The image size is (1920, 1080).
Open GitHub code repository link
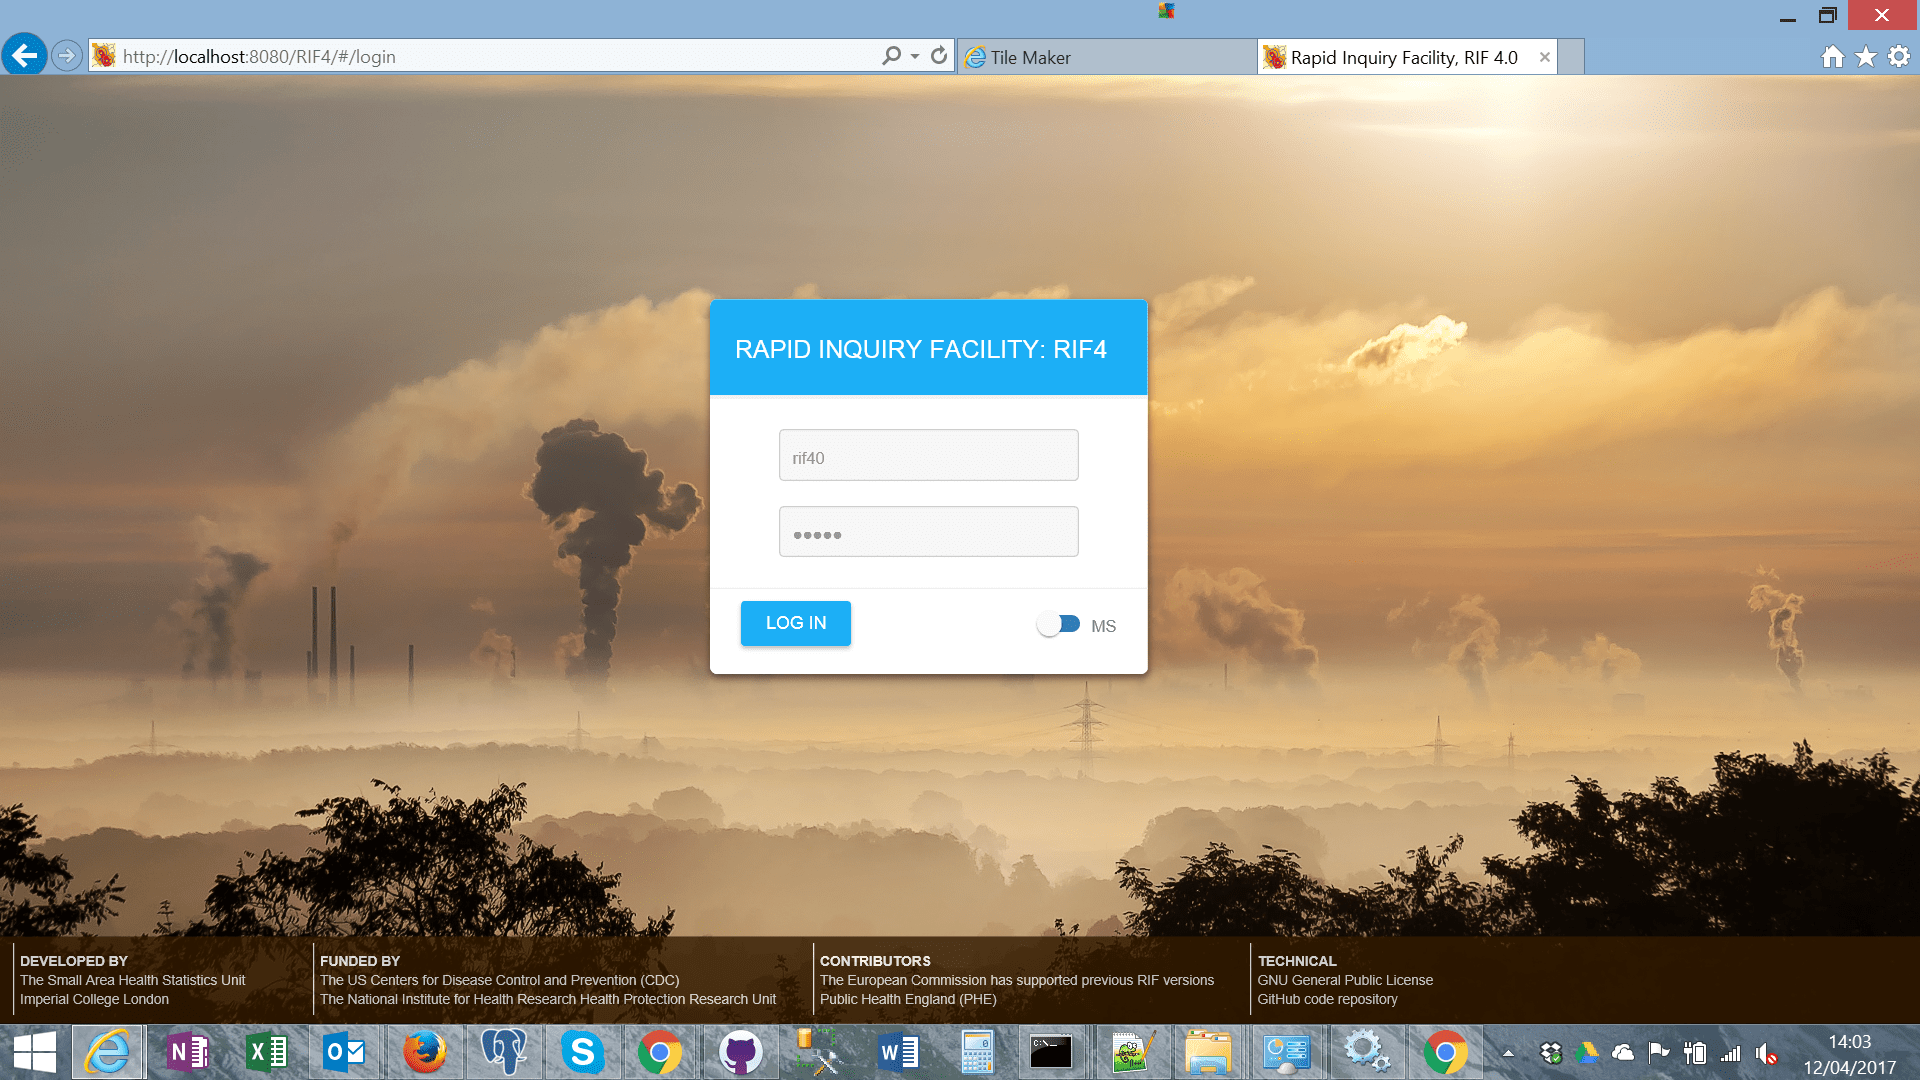coord(1327,999)
